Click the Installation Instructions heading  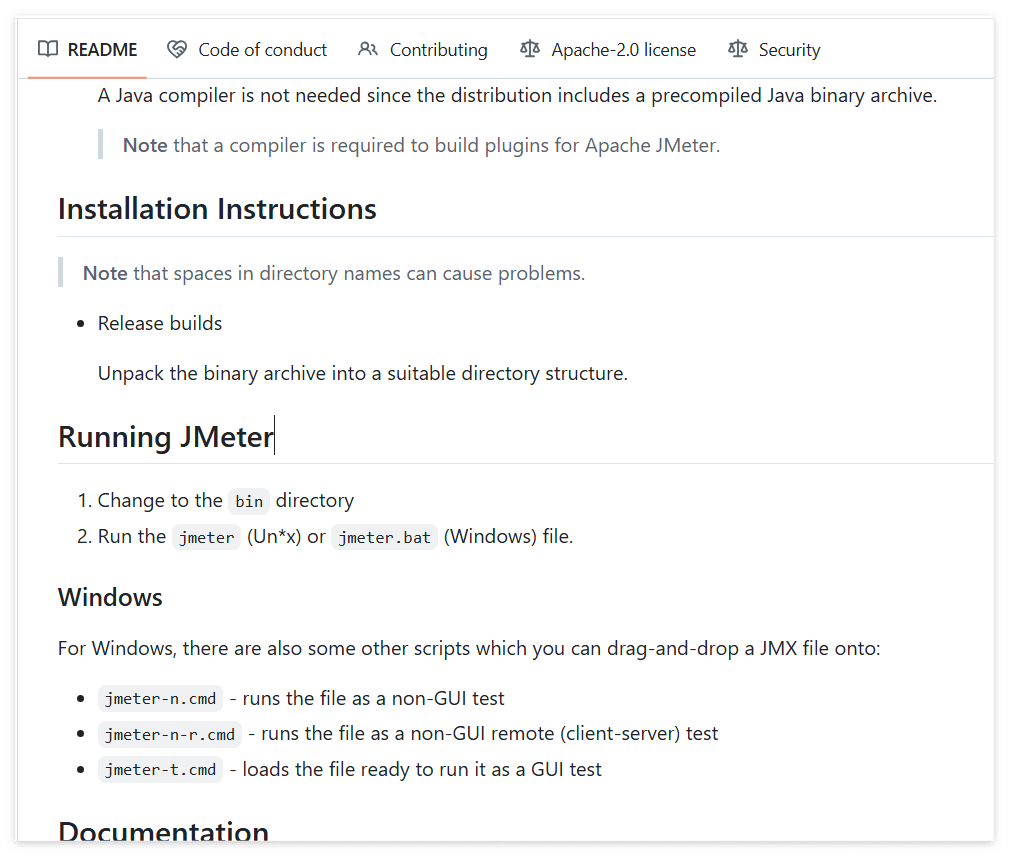coord(218,209)
